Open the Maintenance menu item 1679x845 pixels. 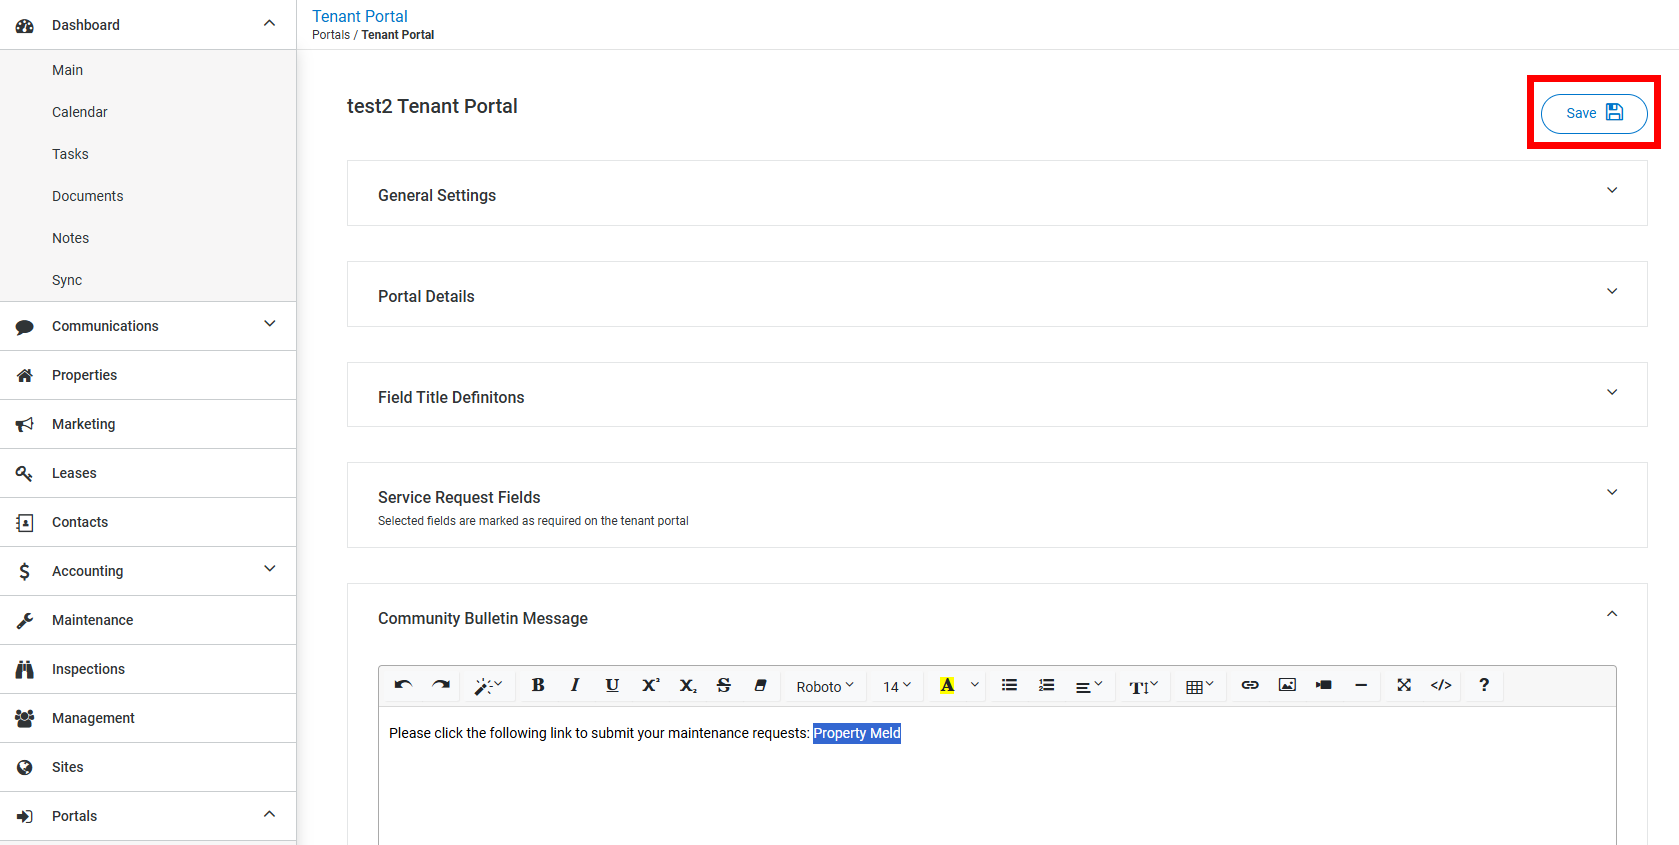[x=92, y=620]
